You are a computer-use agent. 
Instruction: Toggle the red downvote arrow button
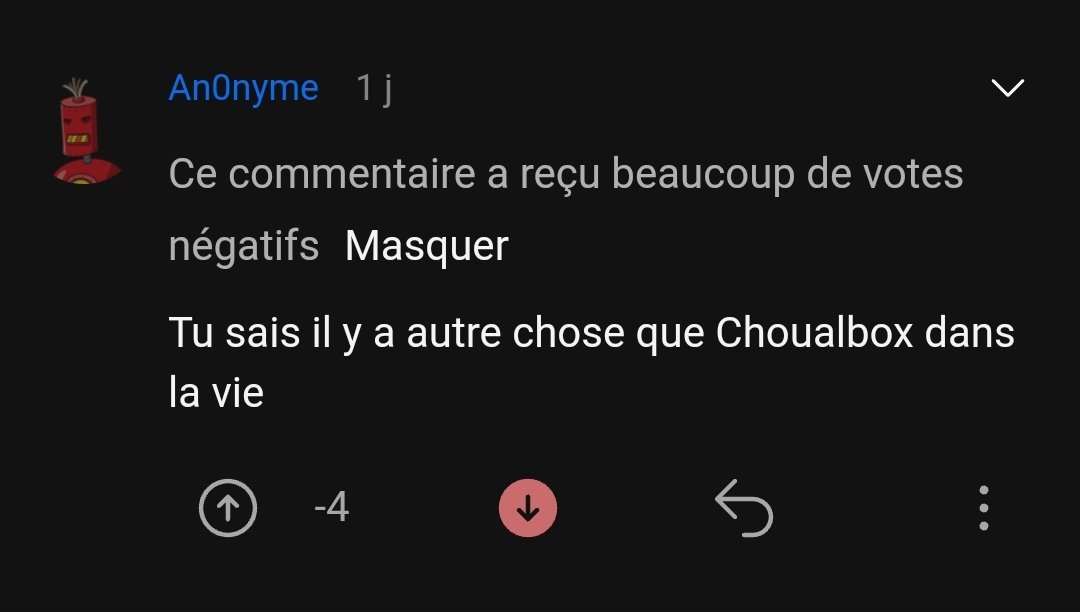click(x=528, y=508)
